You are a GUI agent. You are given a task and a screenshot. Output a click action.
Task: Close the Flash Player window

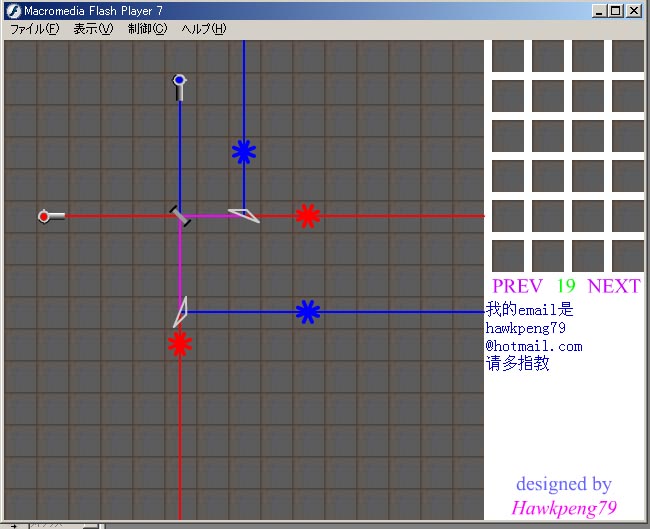634,11
